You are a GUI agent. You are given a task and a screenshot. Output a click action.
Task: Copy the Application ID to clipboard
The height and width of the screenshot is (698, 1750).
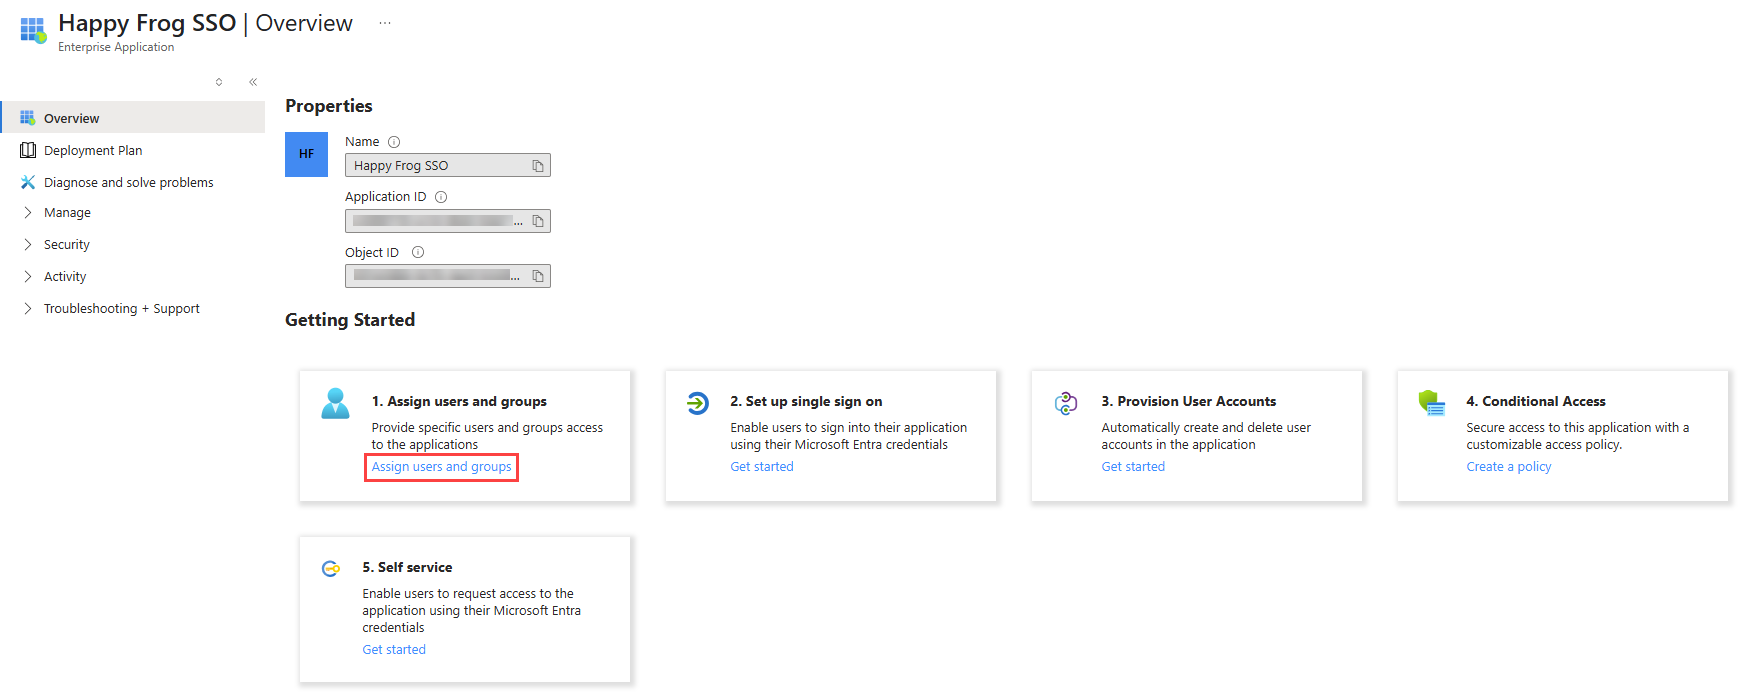tap(538, 221)
